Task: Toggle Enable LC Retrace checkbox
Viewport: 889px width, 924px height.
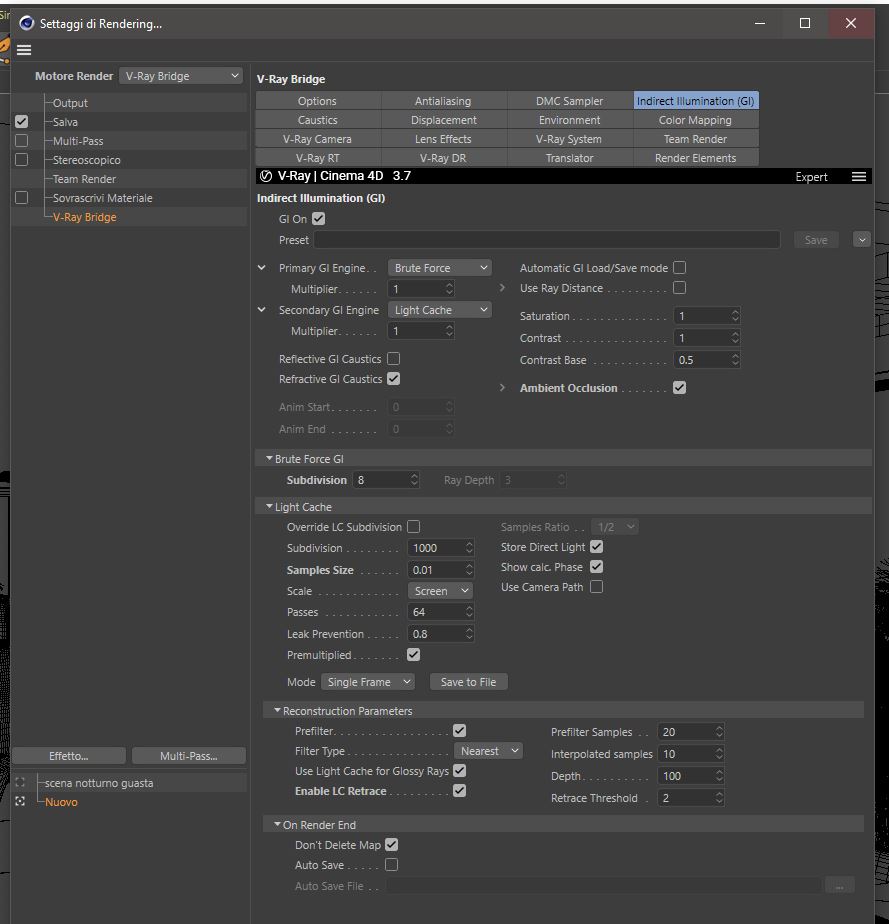Action: 460,790
